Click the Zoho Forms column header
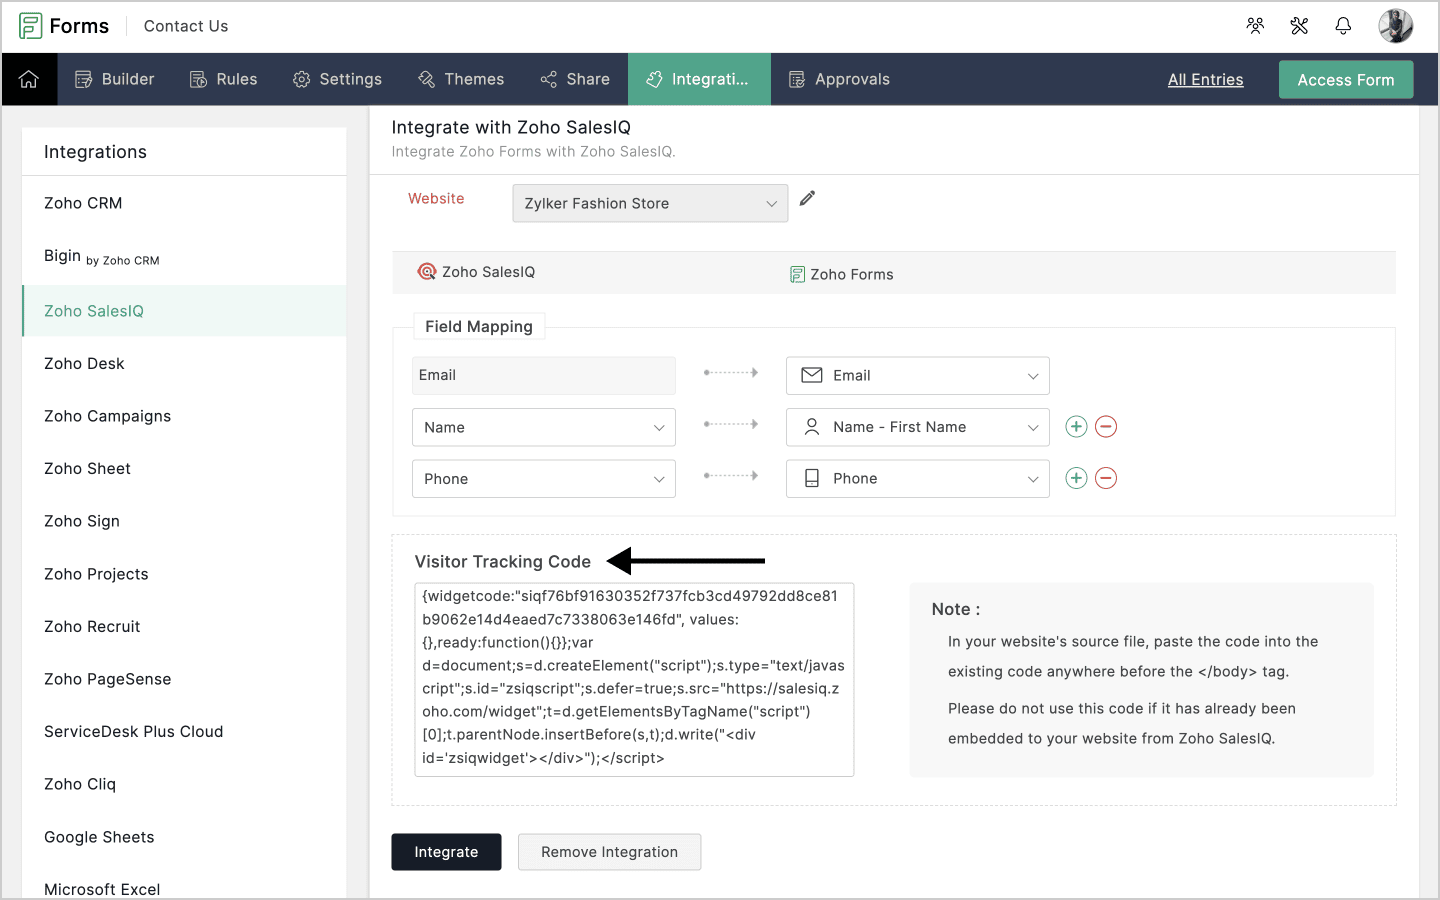 (x=841, y=274)
